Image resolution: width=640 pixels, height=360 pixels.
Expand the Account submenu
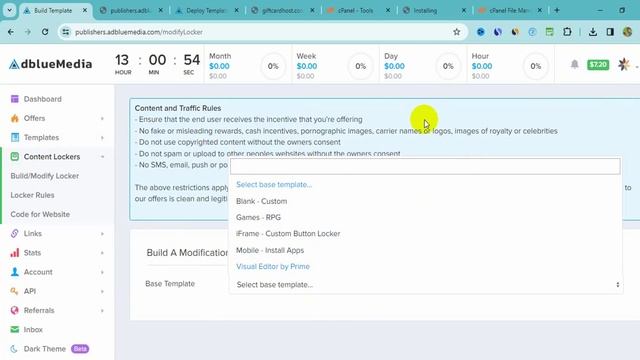102,272
